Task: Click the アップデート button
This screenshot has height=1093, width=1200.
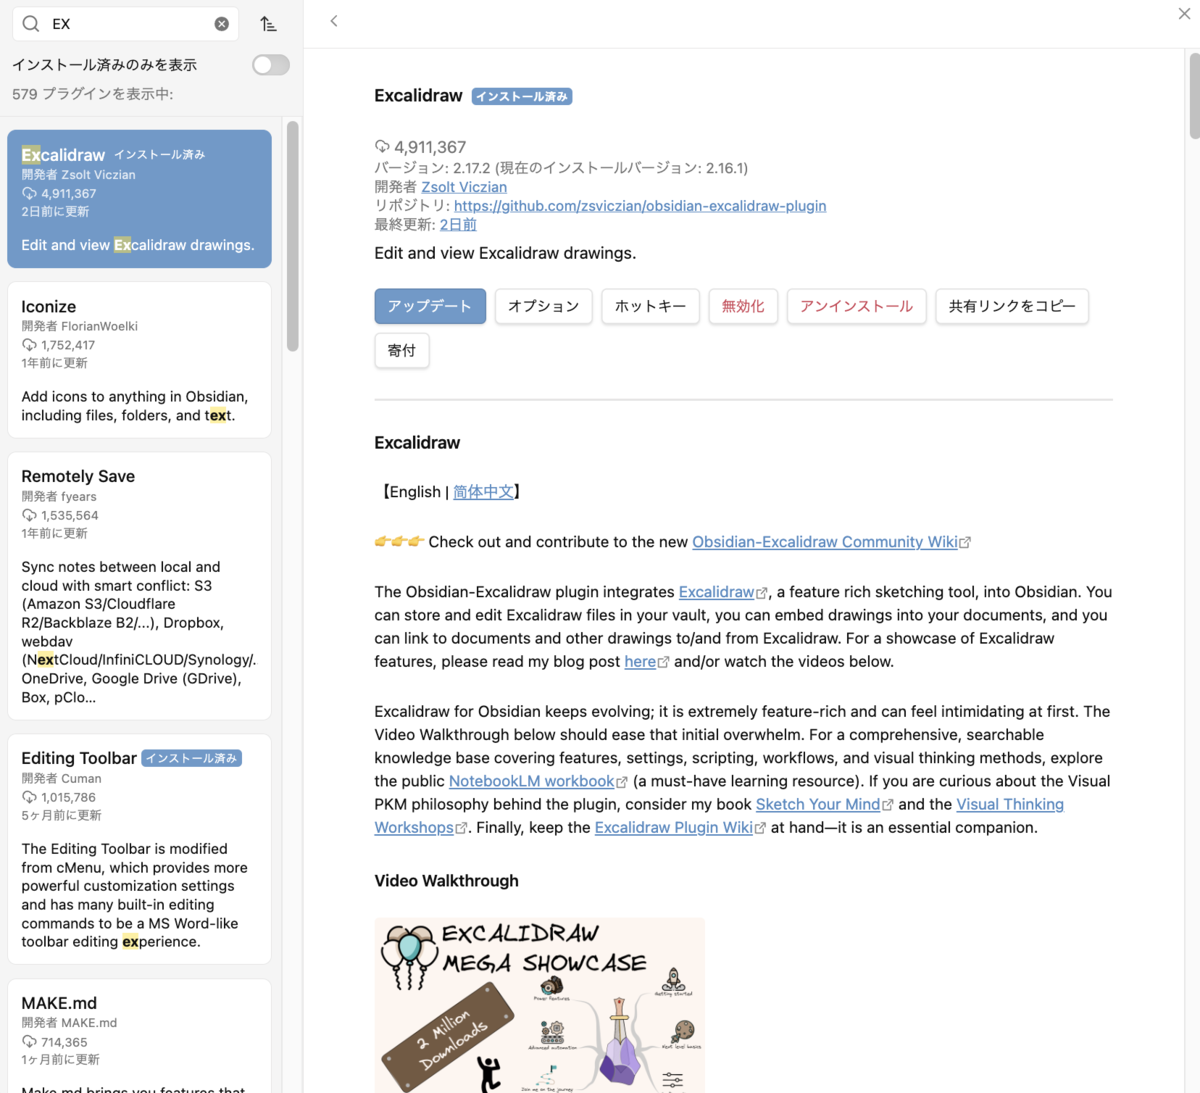Action: 430,306
